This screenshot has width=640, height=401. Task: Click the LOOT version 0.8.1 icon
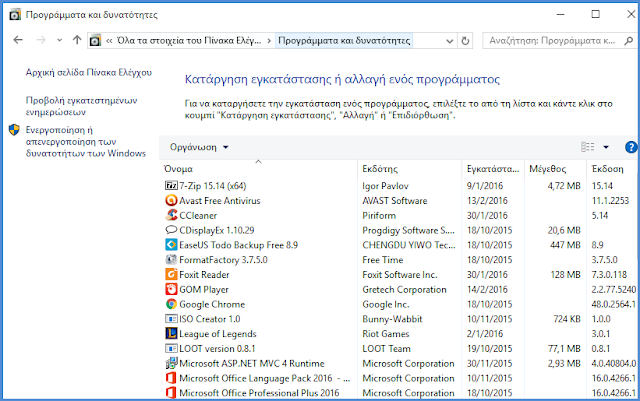pyautogui.click(x=171, y=348)
